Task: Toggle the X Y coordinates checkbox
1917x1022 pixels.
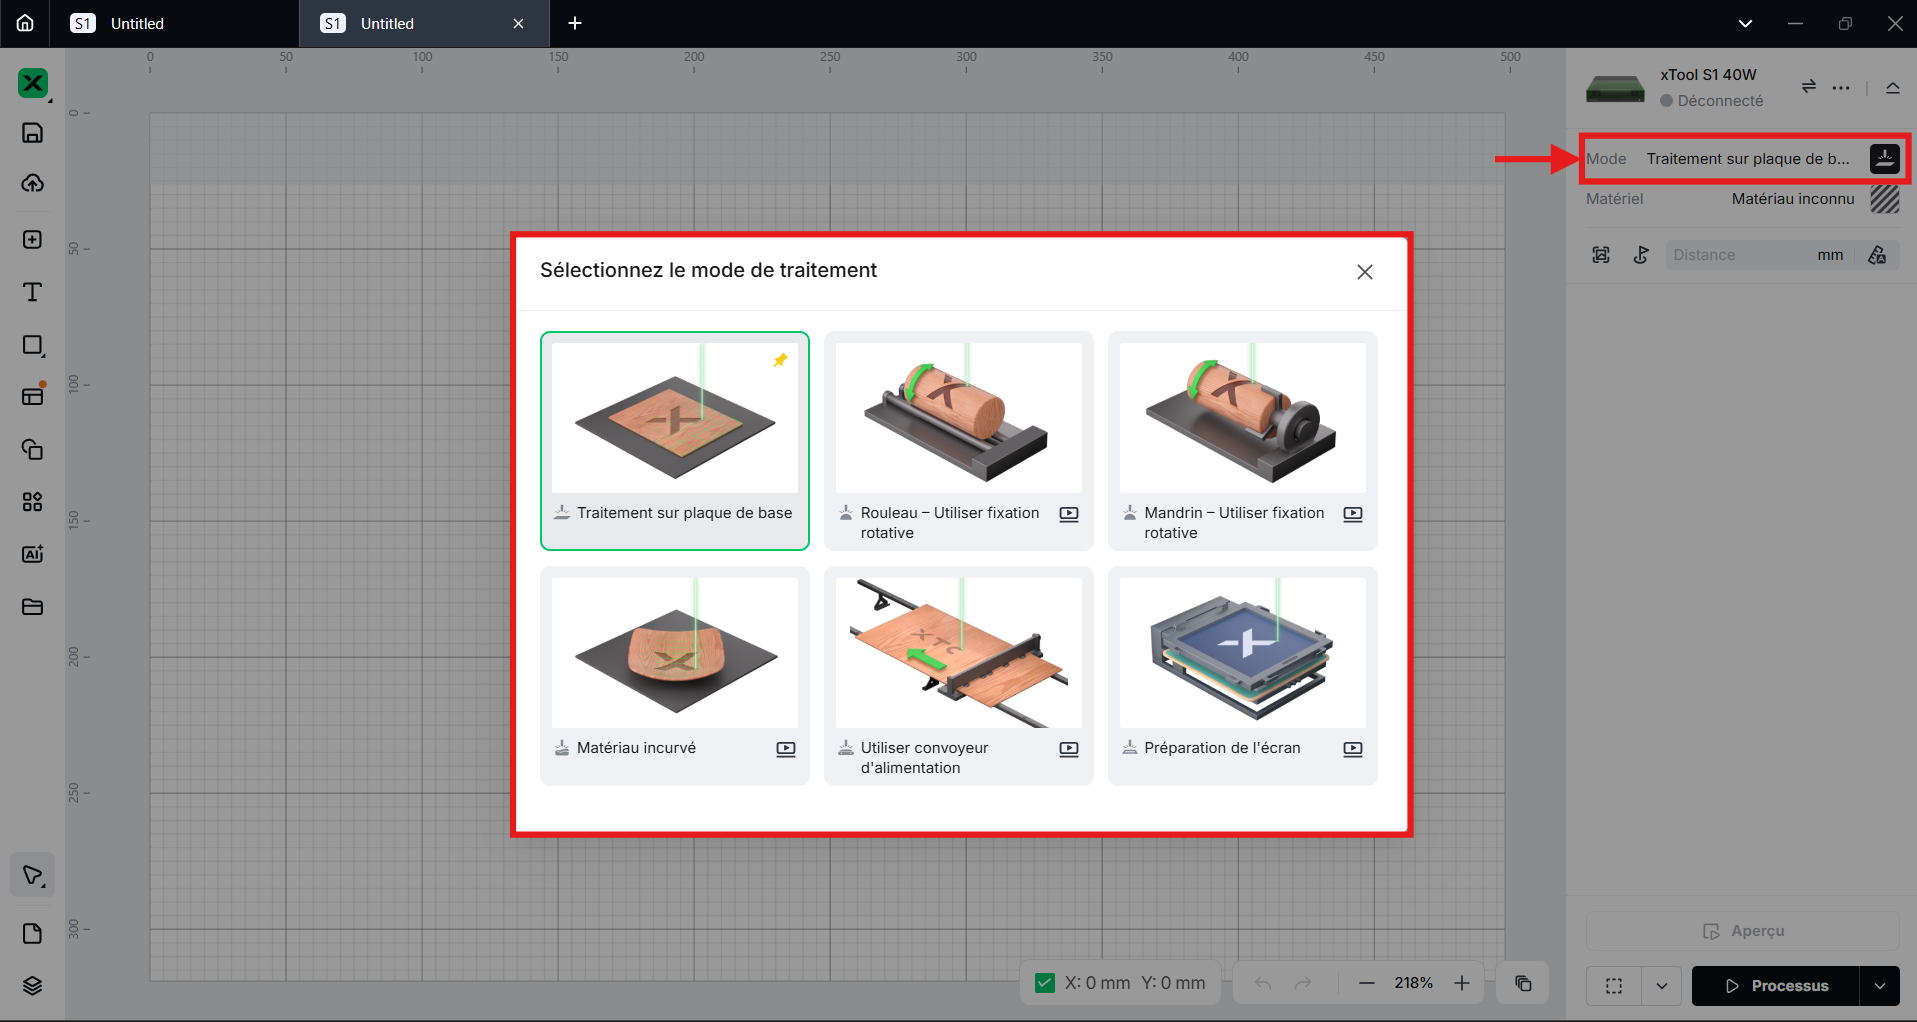Action: coord(1045,983)
